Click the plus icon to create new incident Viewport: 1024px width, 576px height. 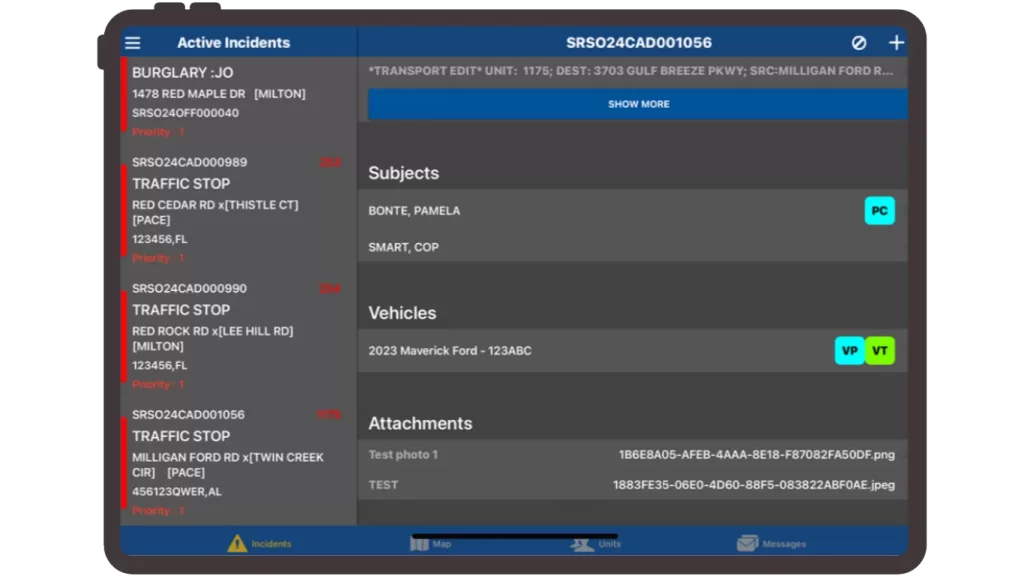896,42
